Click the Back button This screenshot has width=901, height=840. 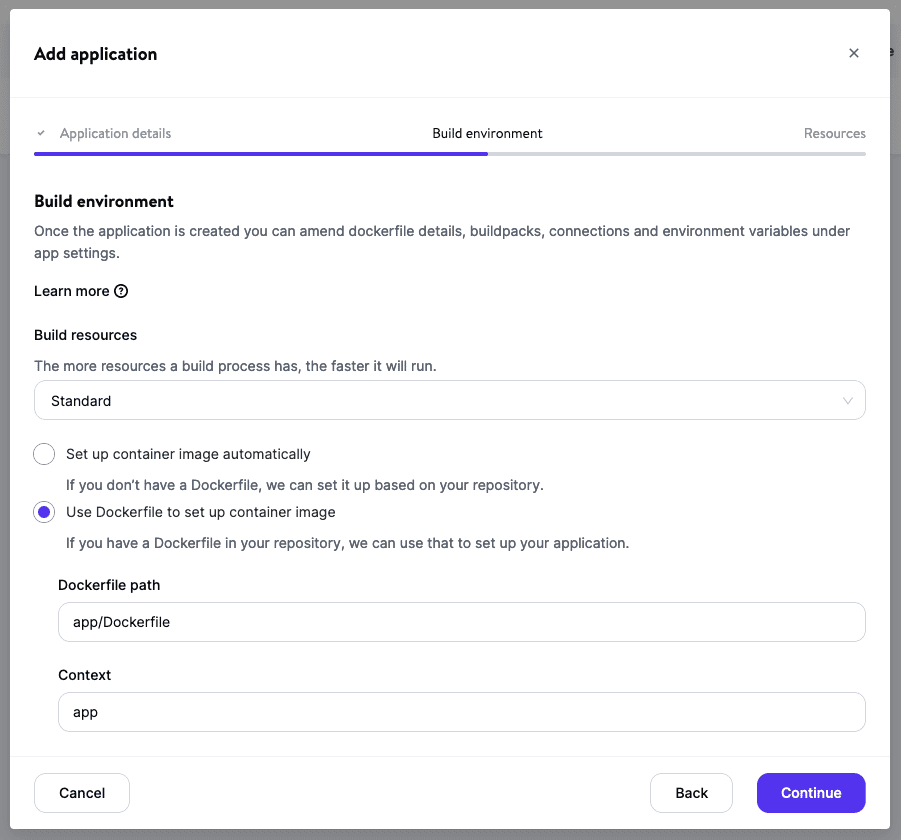[x=691, y=793]
